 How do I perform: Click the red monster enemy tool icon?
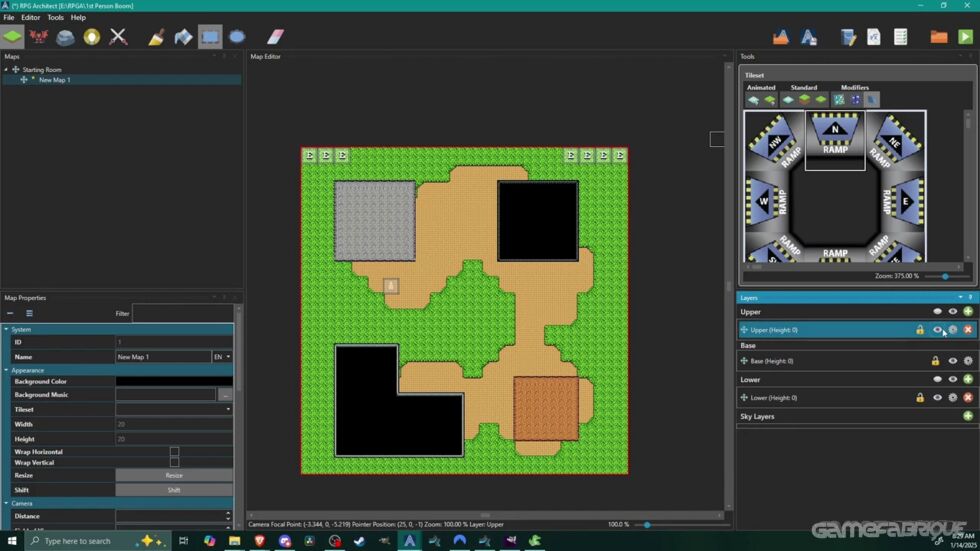coord(38,37)
